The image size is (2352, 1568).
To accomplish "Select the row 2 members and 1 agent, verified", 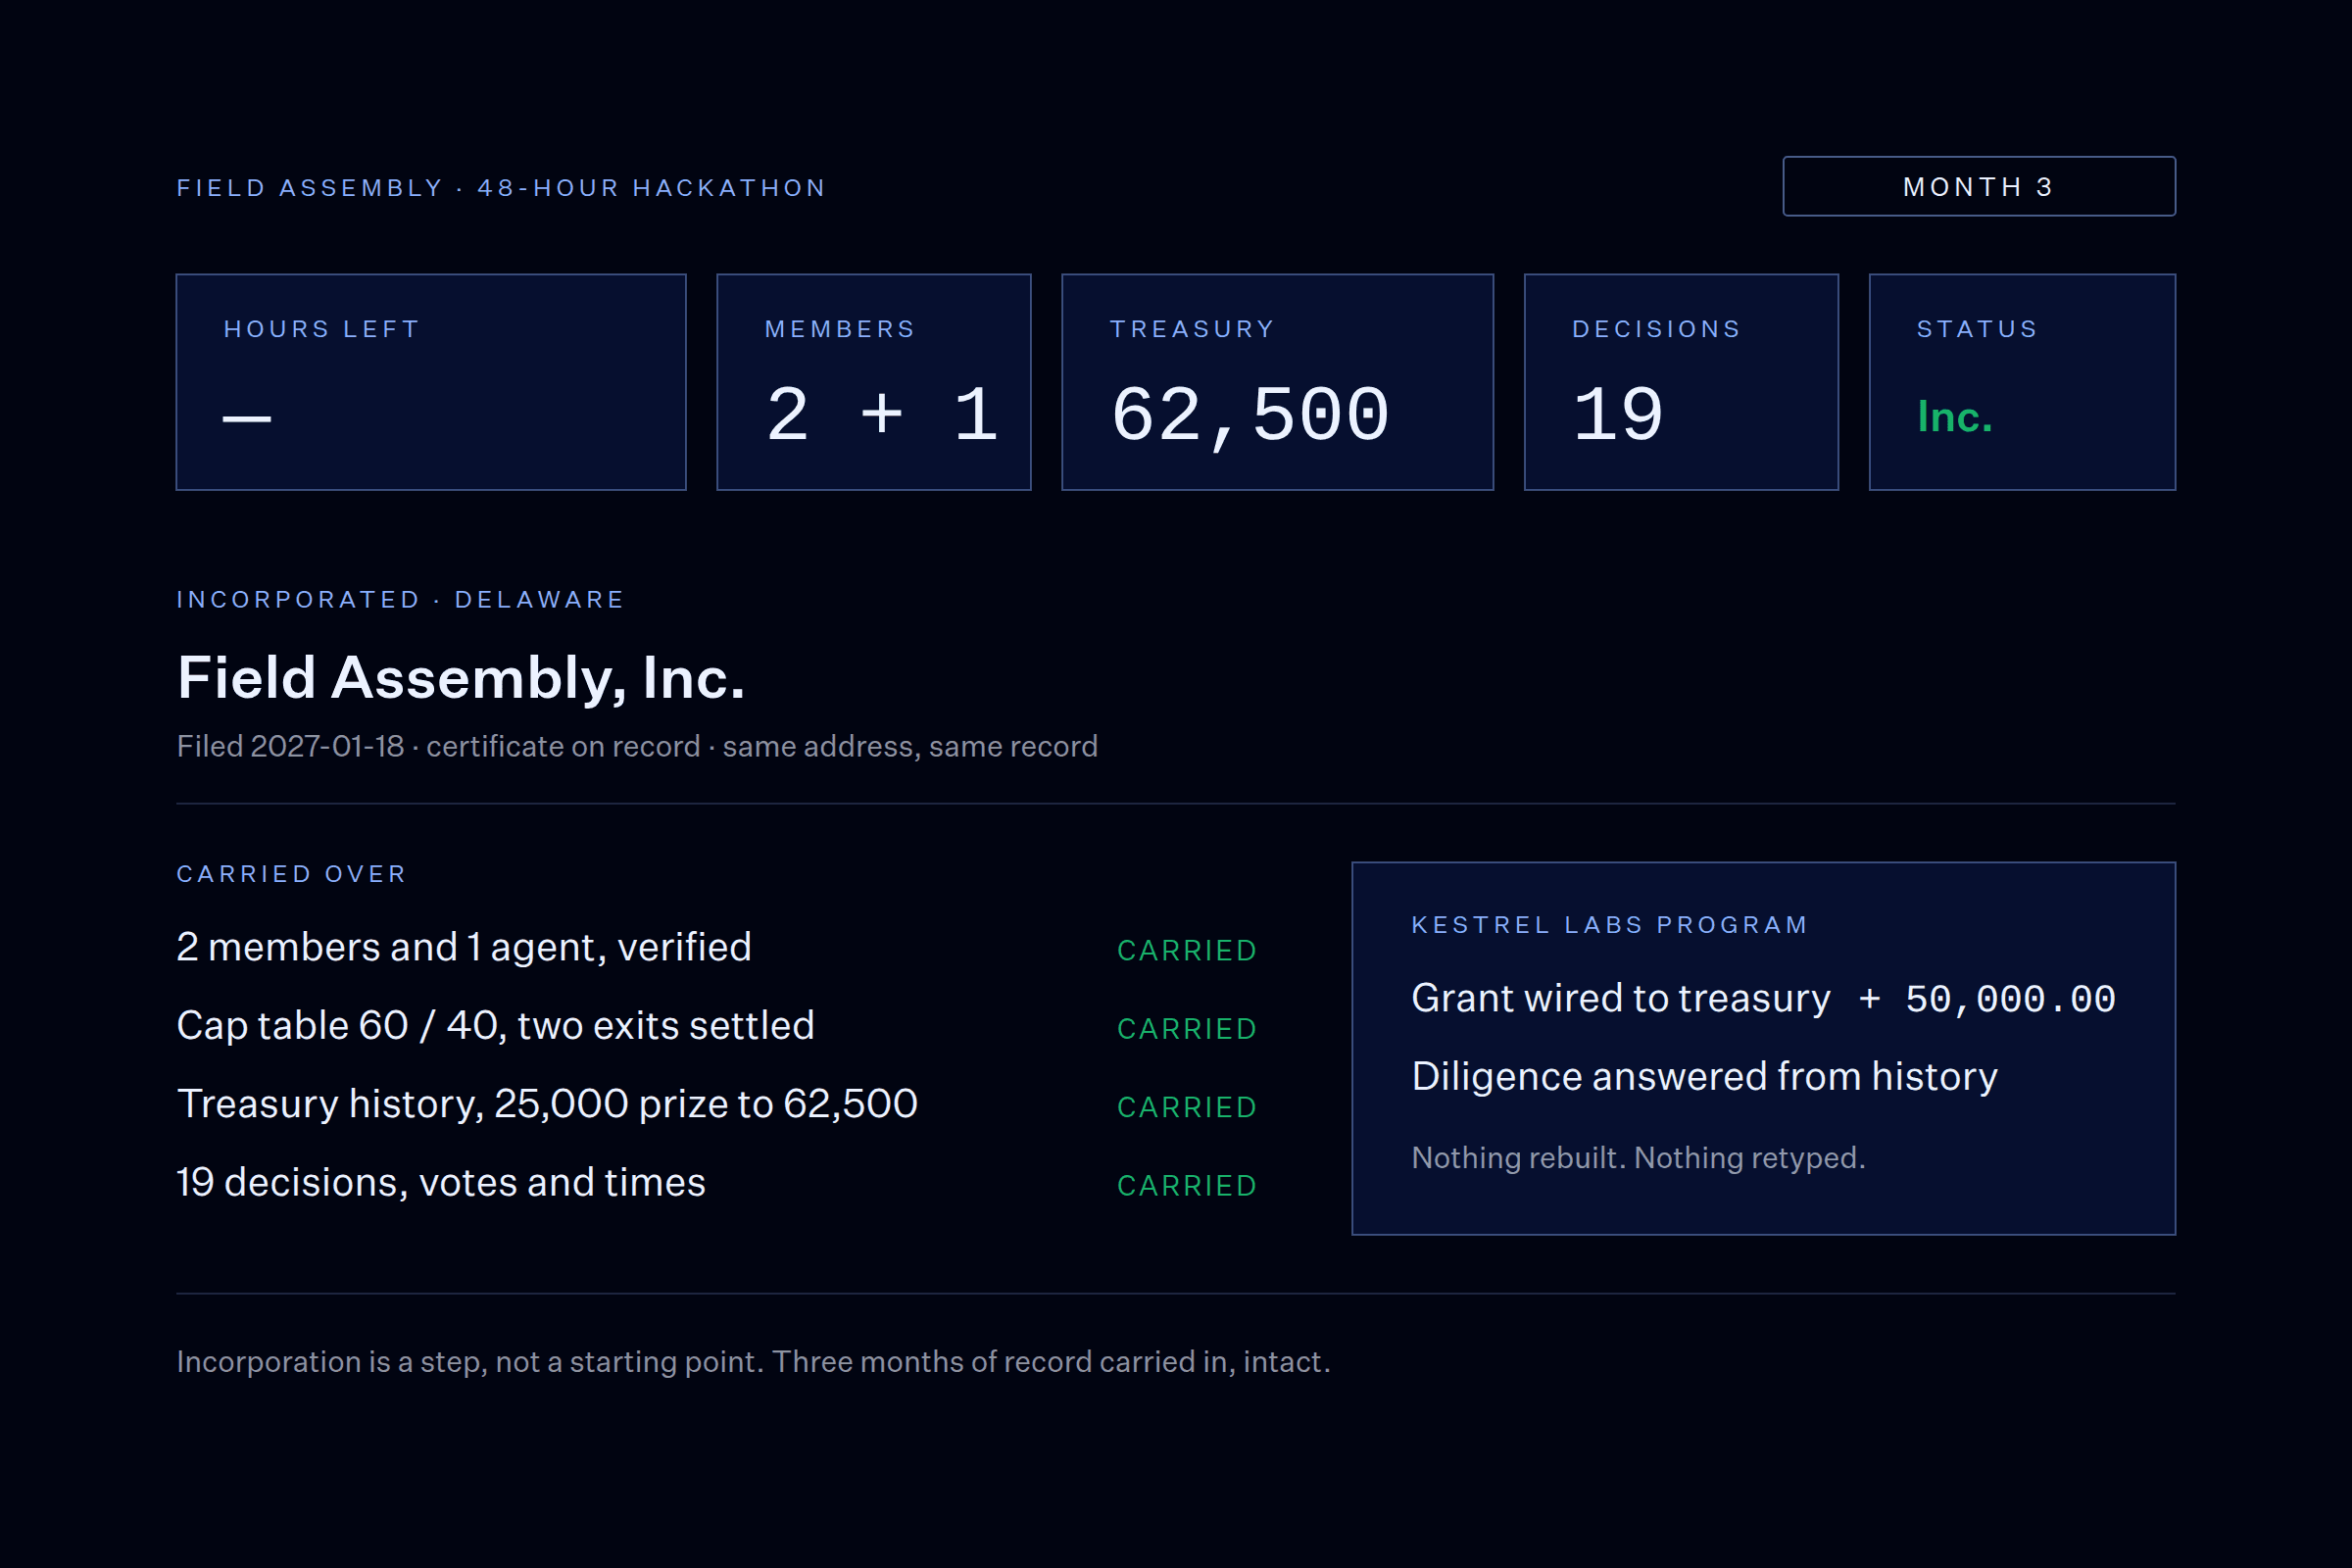I will click(x=716, y=948).
